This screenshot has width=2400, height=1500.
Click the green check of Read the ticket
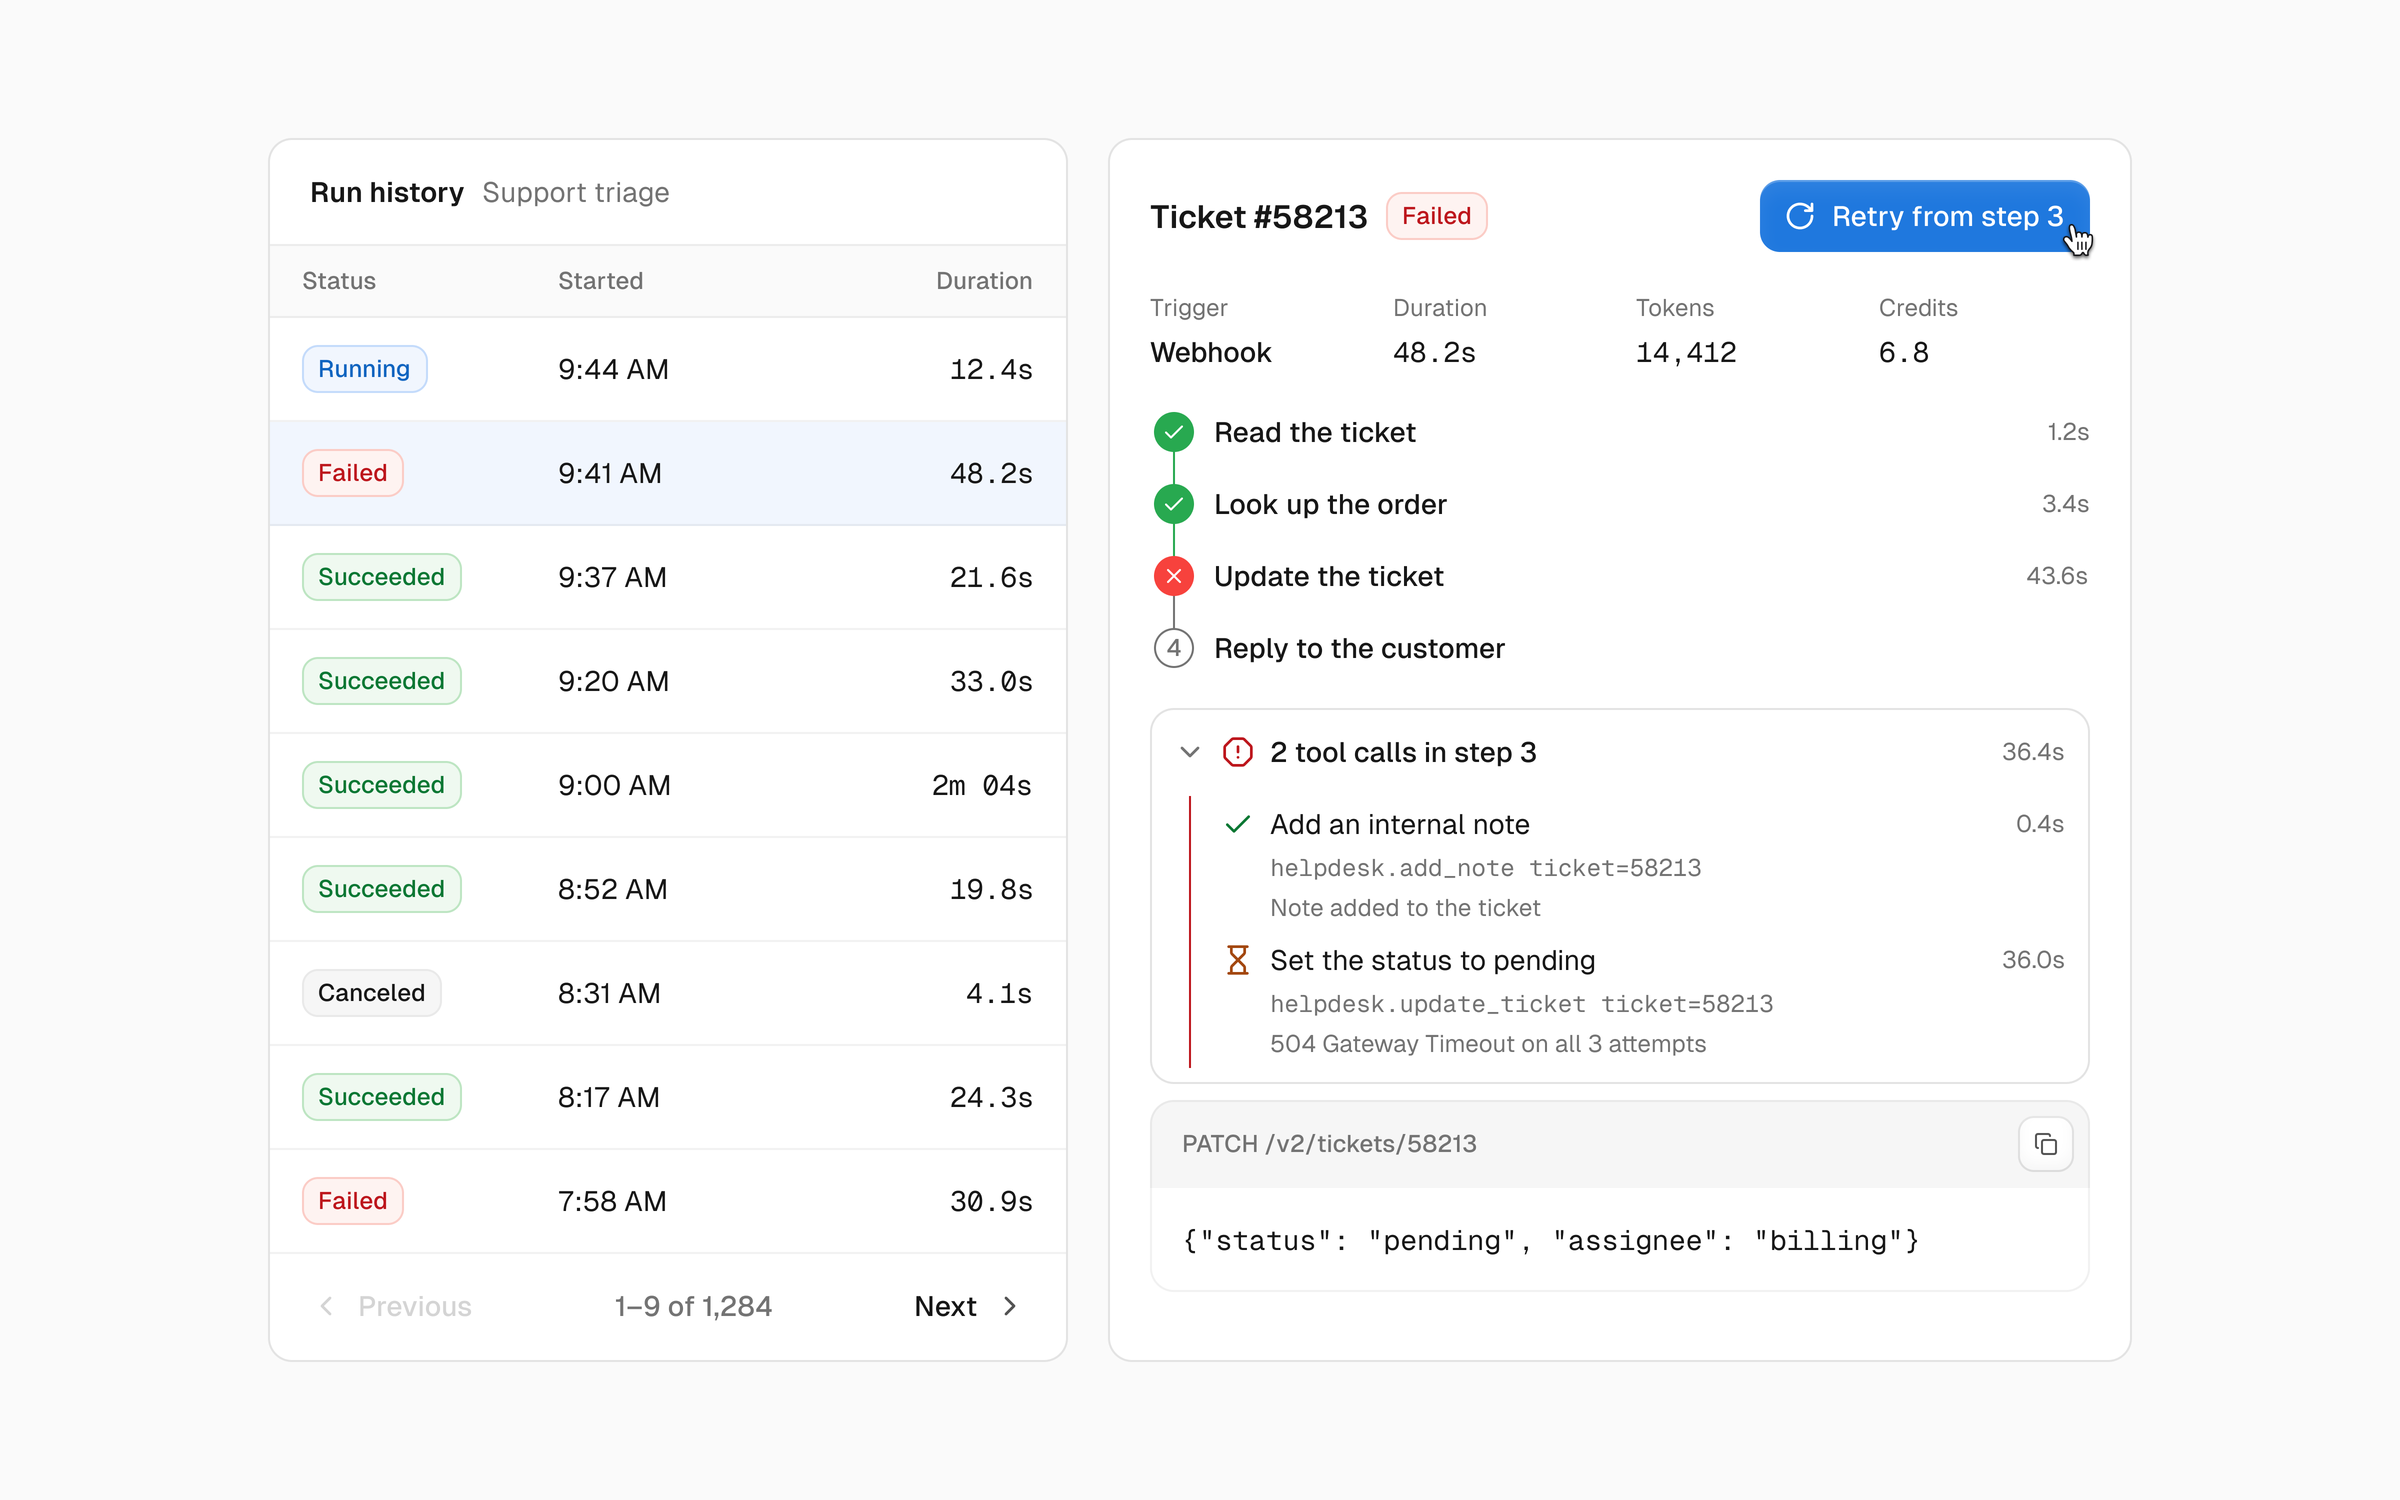coord(1174,432)
